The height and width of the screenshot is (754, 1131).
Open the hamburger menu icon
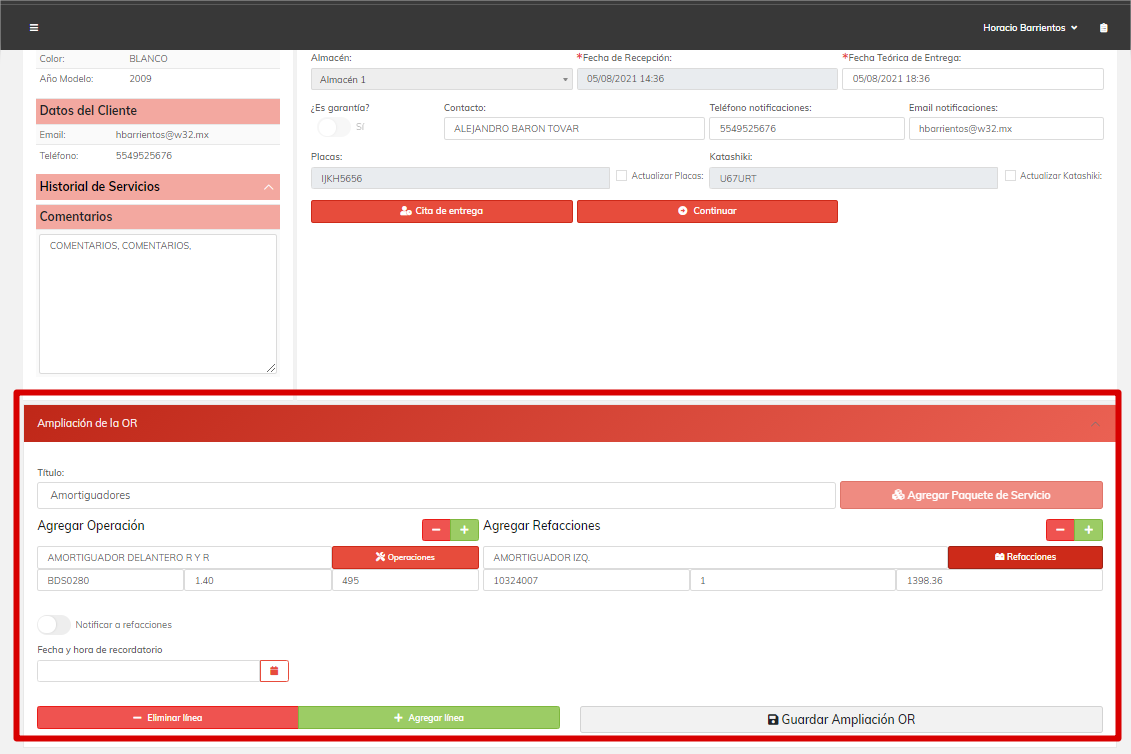34,28
